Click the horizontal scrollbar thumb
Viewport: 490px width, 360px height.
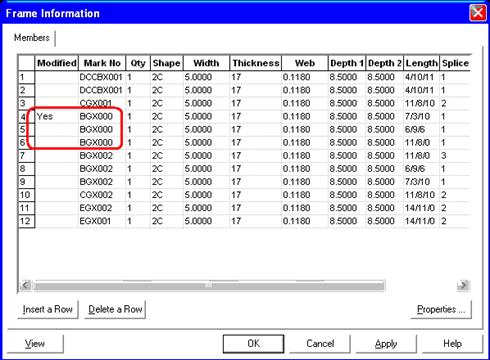click(x=209, y=285)
